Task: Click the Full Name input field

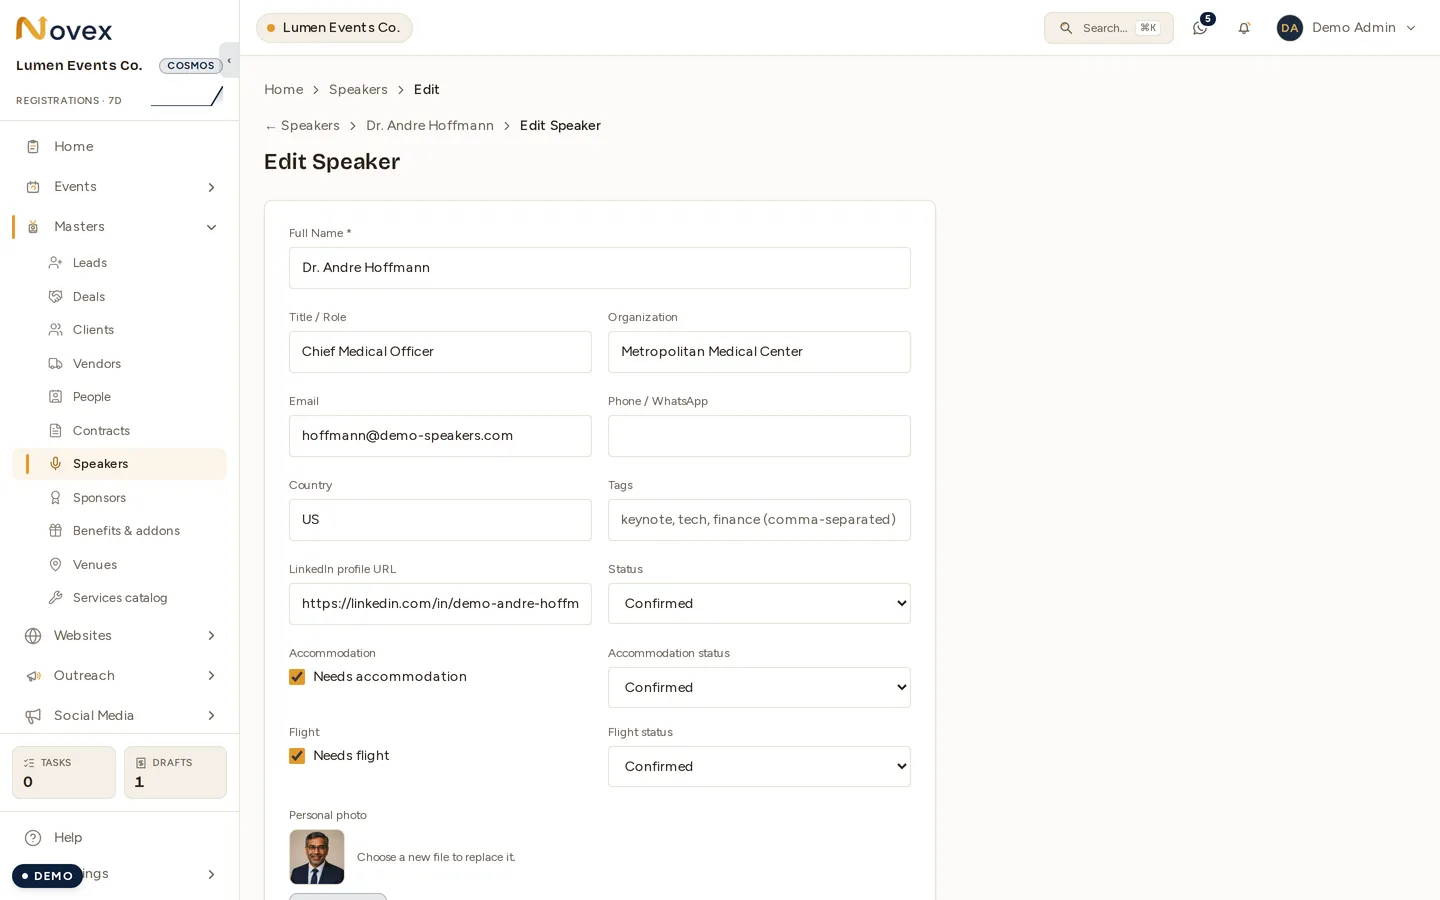Action: pos(600,268)
